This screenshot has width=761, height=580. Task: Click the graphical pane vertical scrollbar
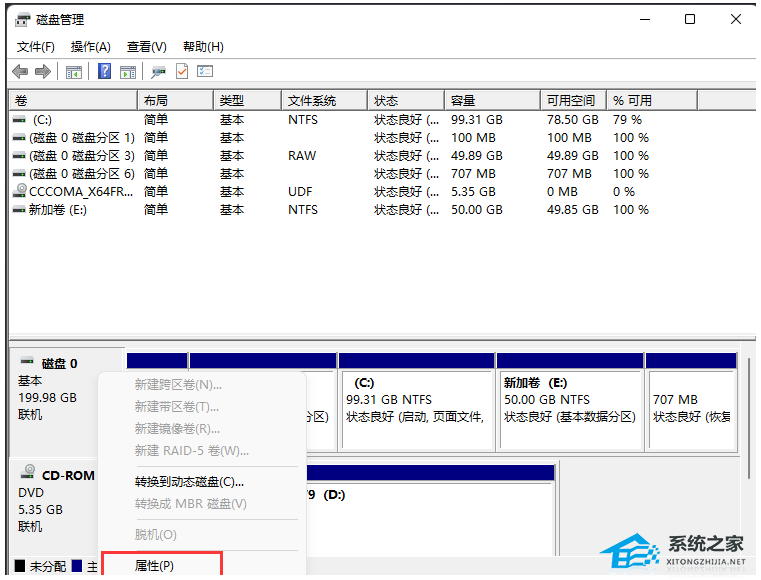(749, 417)
